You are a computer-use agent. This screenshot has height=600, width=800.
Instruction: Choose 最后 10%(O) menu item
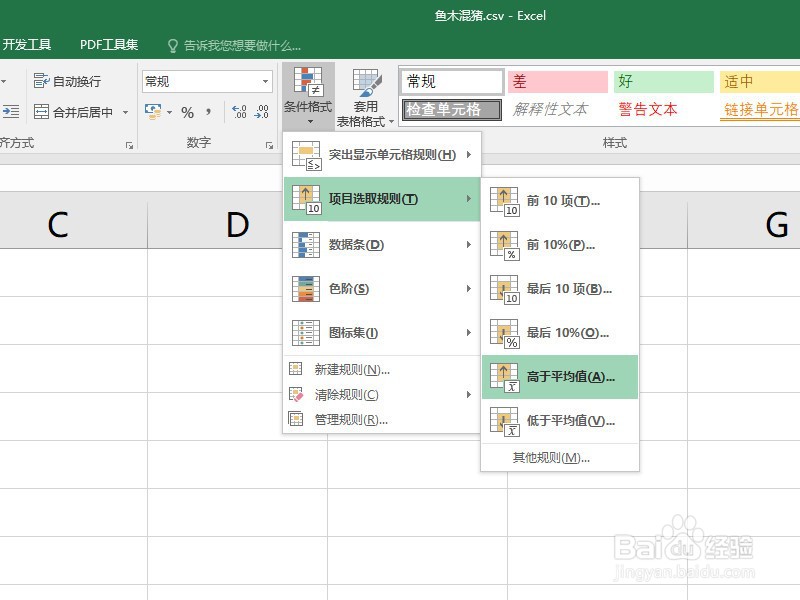[x=560, y=333]
